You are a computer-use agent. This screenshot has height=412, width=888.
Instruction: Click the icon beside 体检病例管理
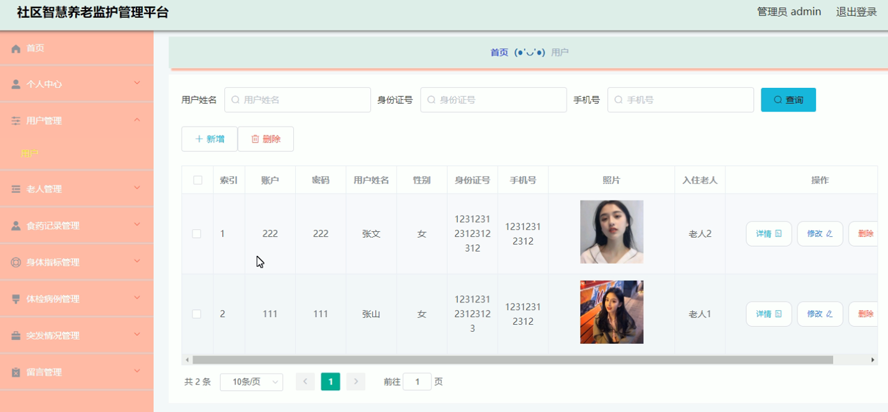click(x=16, y=299)
